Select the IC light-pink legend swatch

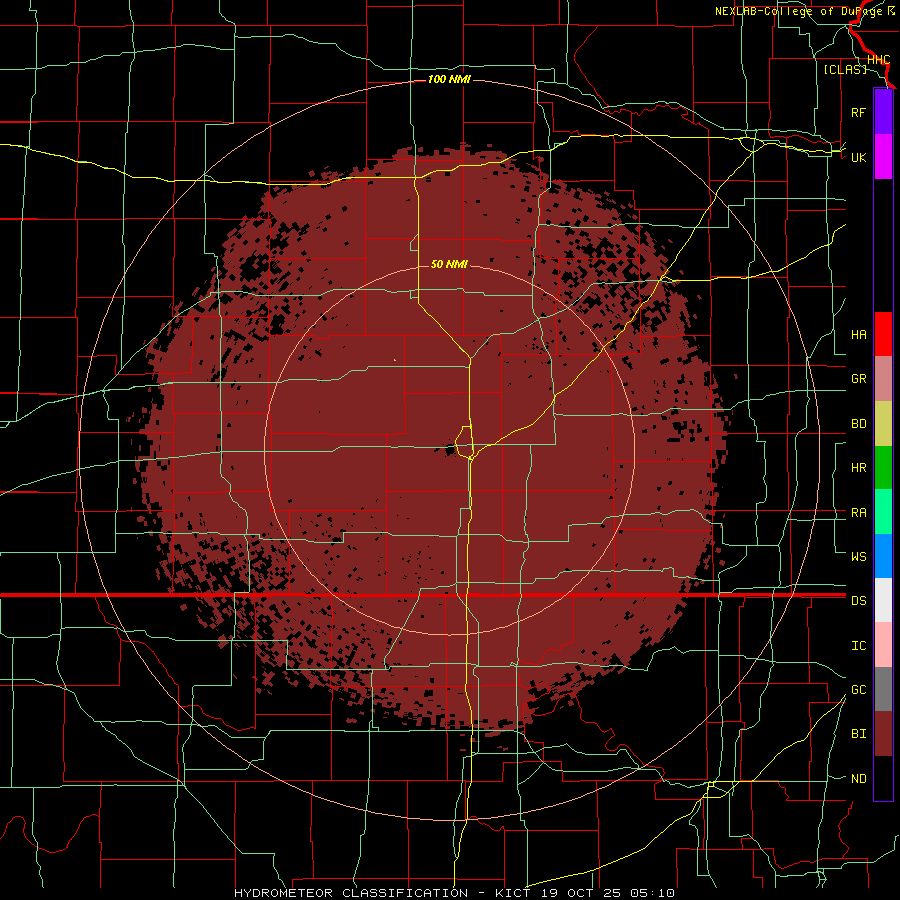[883, 645]
